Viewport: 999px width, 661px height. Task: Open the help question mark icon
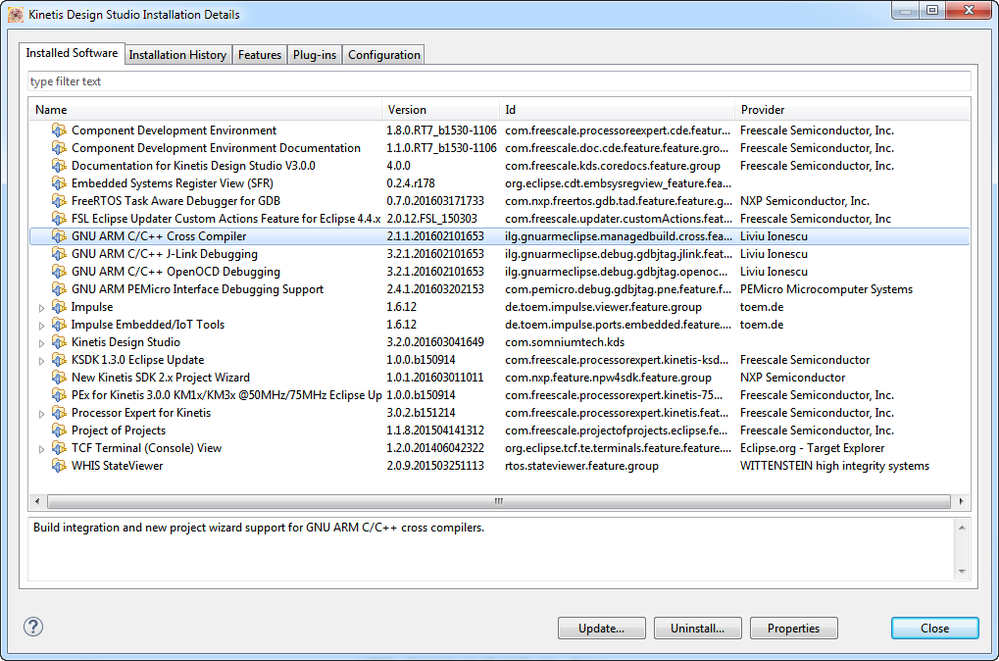[x=33, y=627]
